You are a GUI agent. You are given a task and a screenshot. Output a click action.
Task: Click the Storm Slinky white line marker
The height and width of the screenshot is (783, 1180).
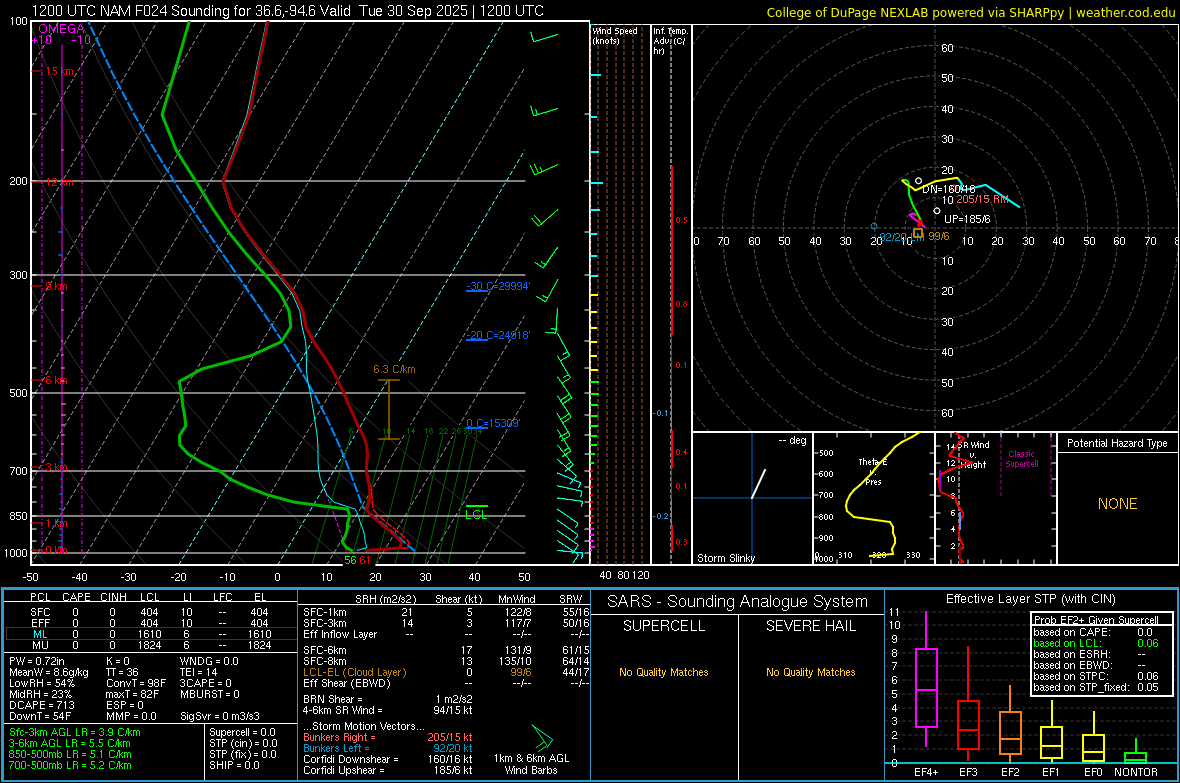[x=759, y=483]
